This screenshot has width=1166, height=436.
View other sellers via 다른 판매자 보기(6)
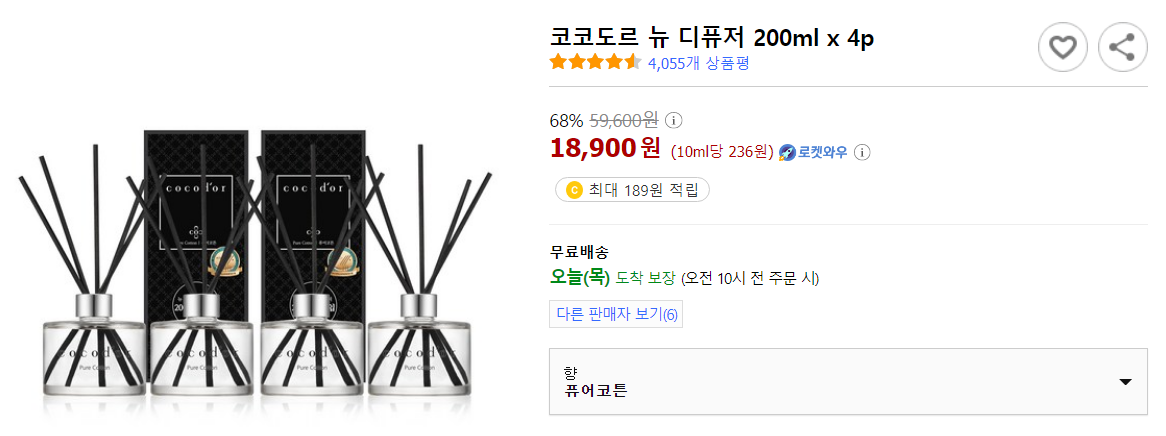point(616,314)
